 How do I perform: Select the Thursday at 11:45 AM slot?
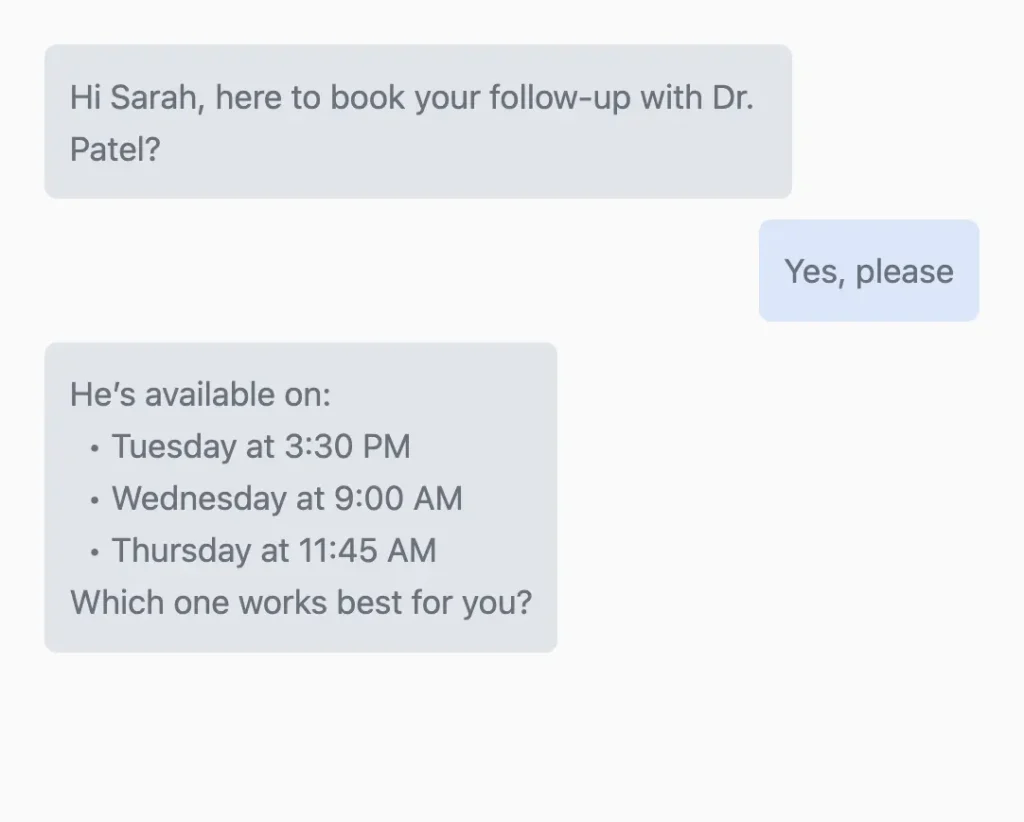pyautogui.click(x=274, y=550)
